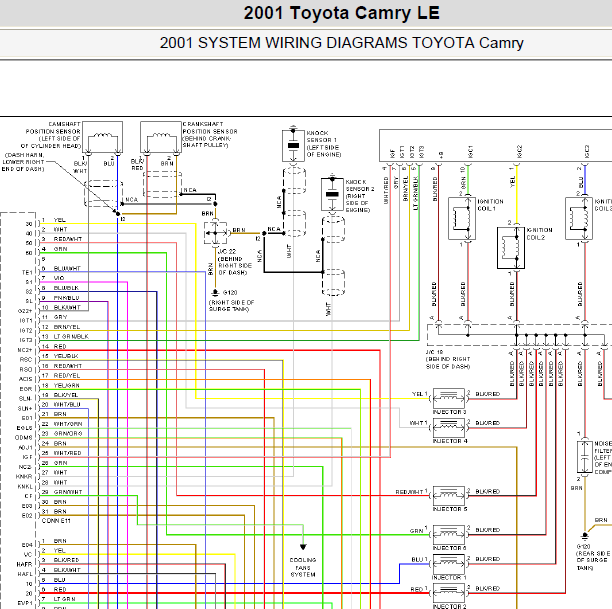Click the '2001 Toyota Camry LE' title

(342, 13)
